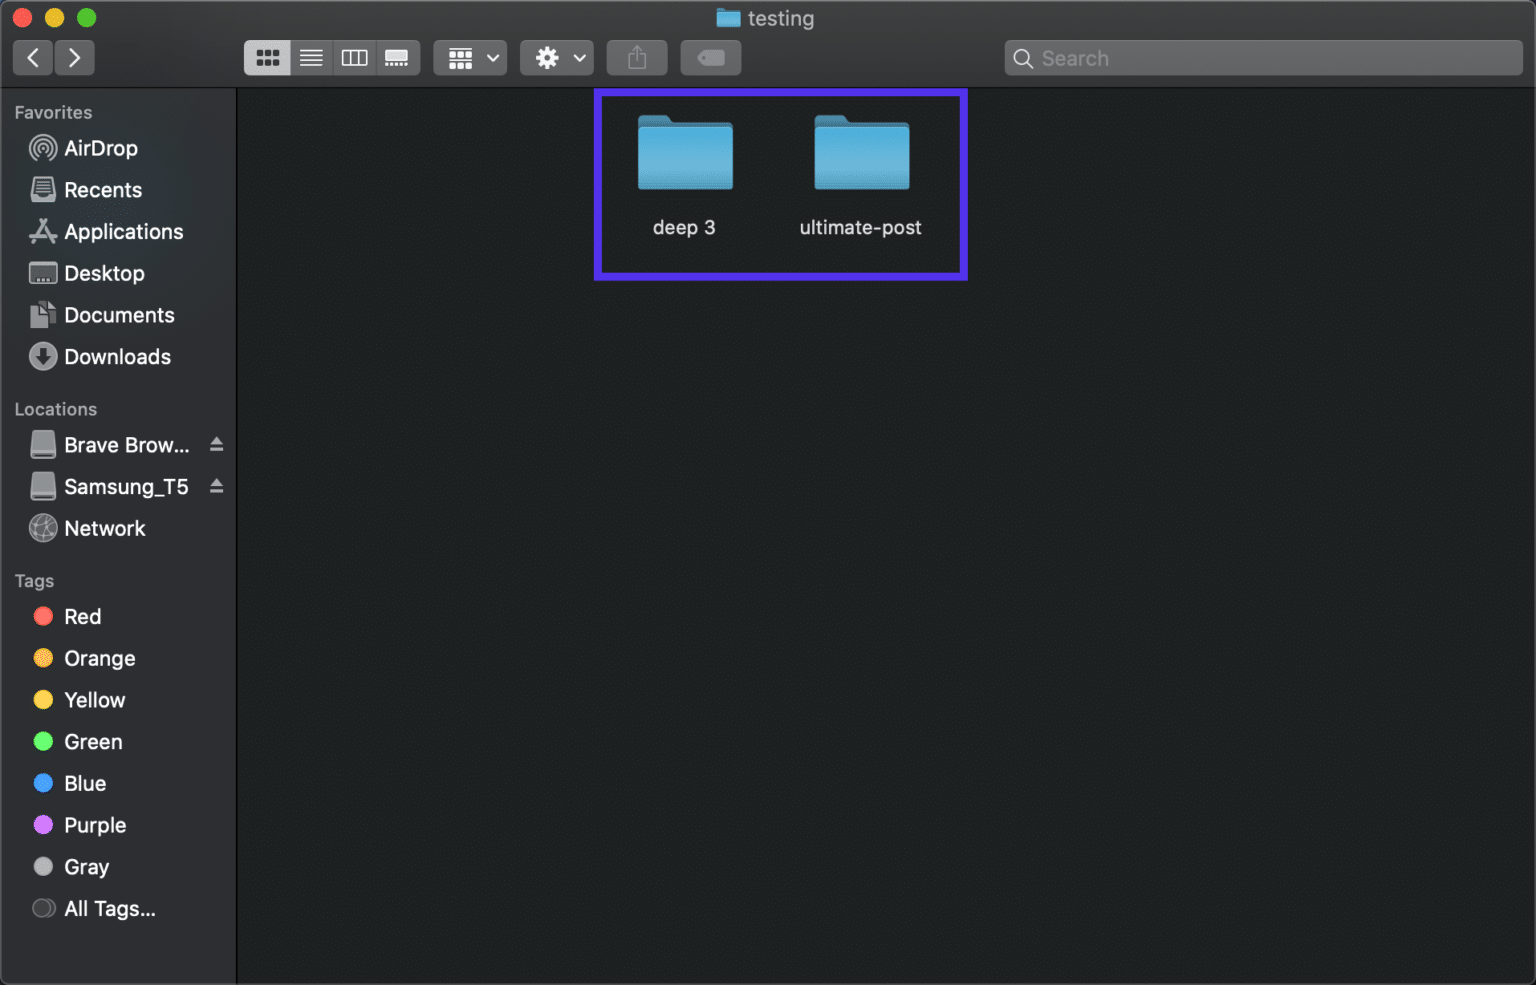Select the Red tag in sidebar
The height and width of the screenshot is (985, 1536).
pos(82,616)
